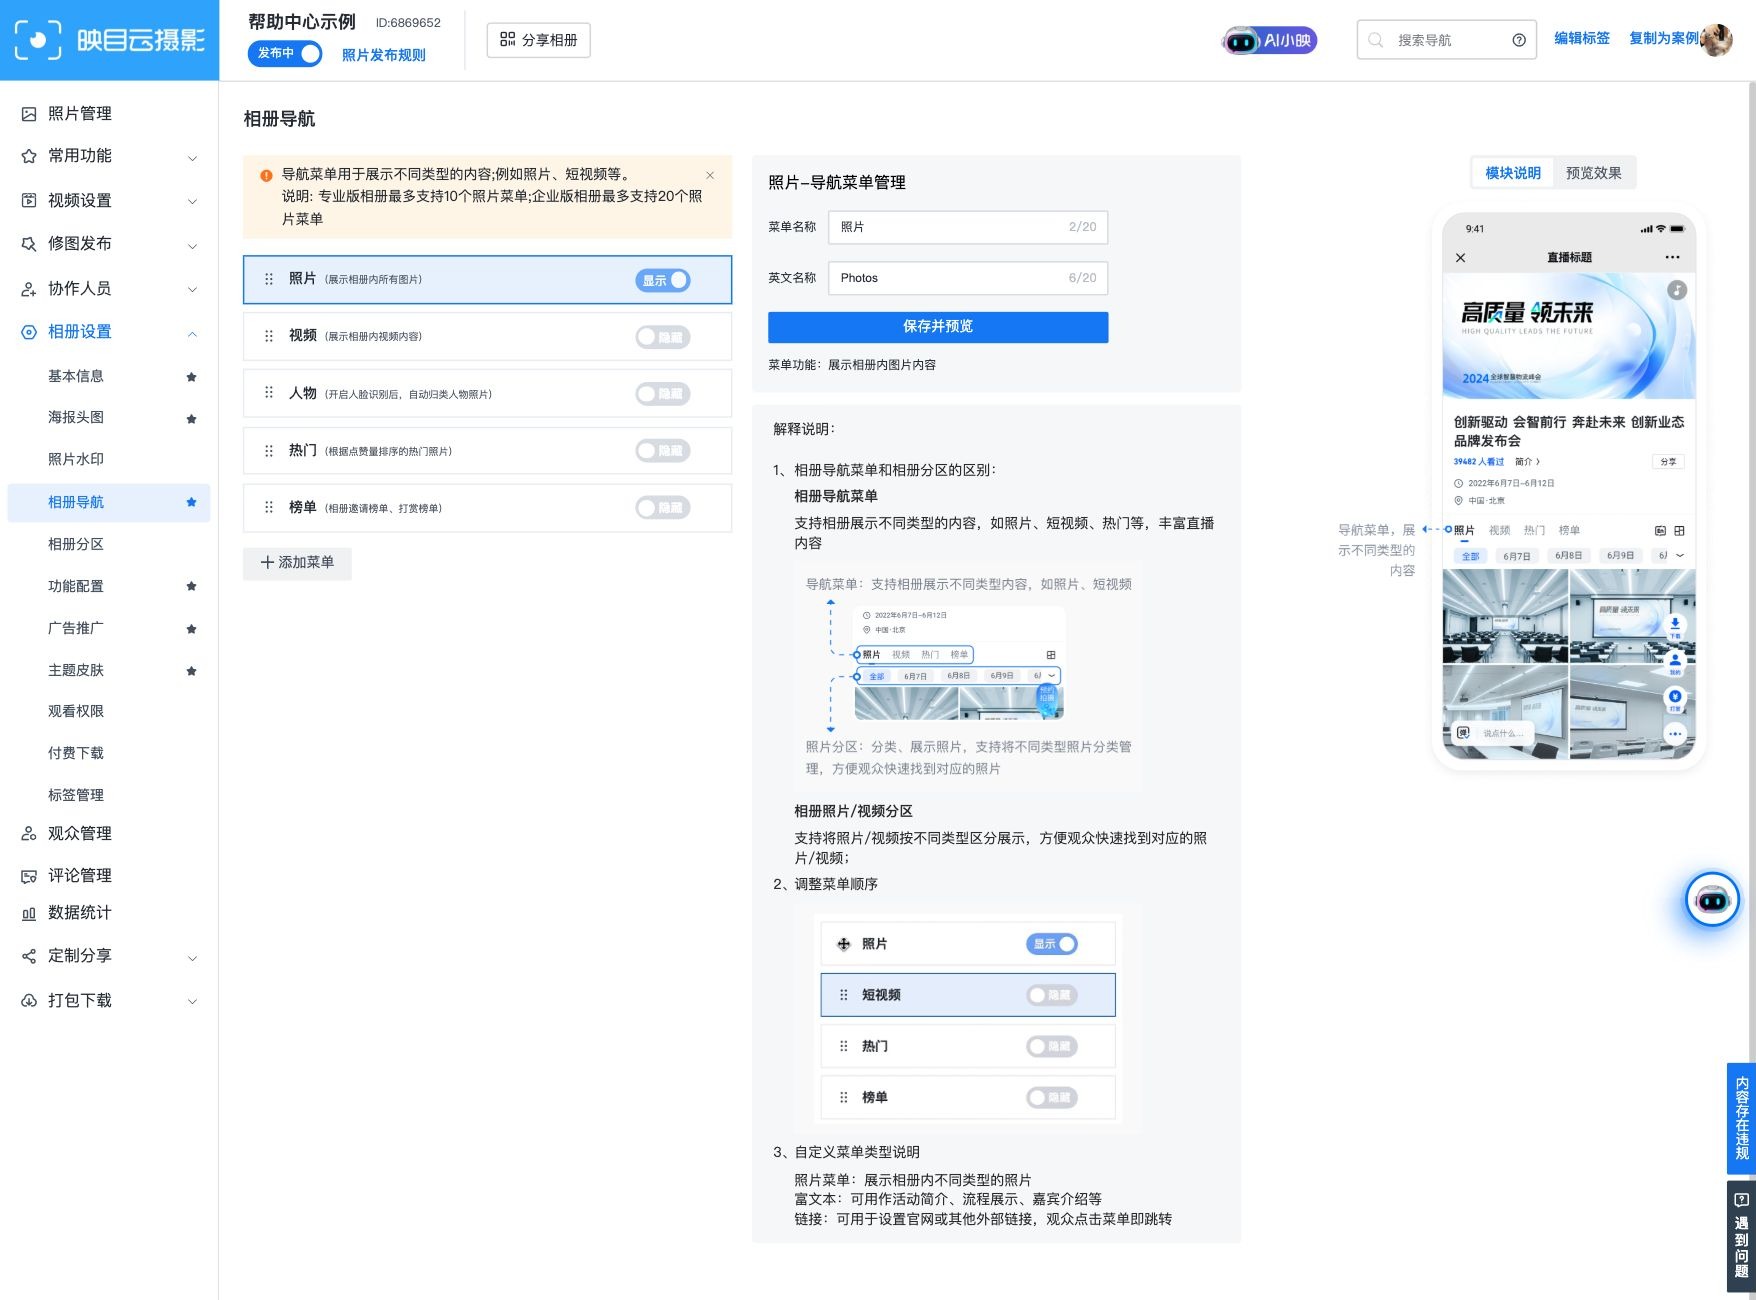
Task: Click the help icon in the search box
Action: click(x=1519, y=41)
